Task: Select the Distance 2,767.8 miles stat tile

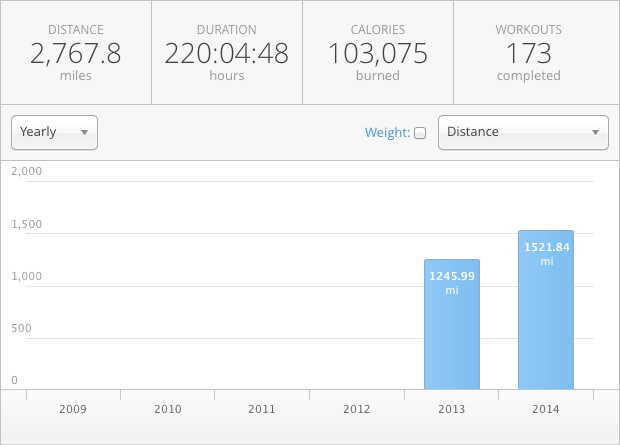Action: (76, 52)
